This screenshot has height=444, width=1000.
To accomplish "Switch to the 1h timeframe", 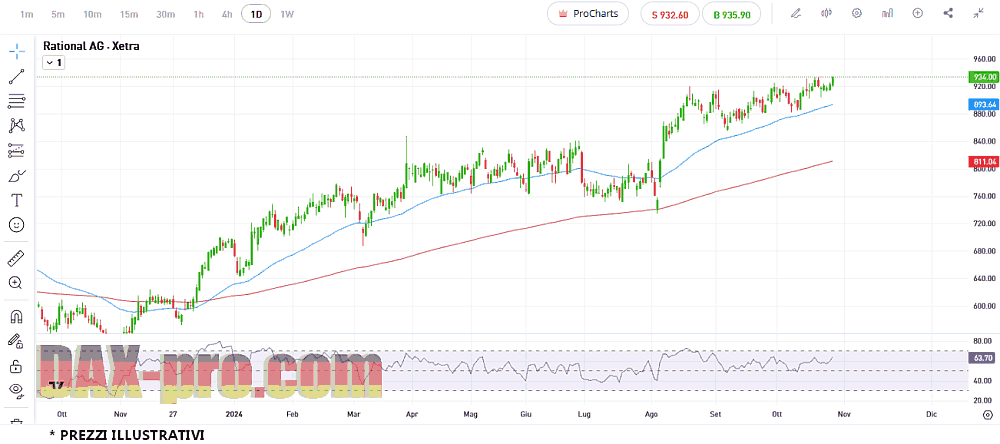I will pyautogui.click(x=198, y=14).
